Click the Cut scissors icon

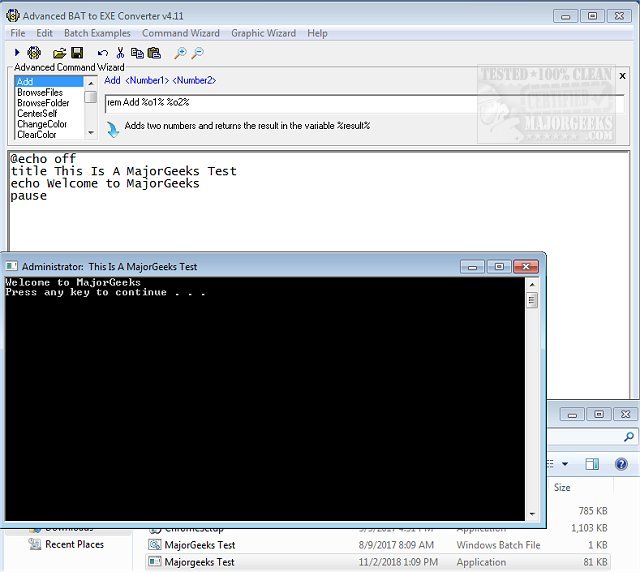120,53
